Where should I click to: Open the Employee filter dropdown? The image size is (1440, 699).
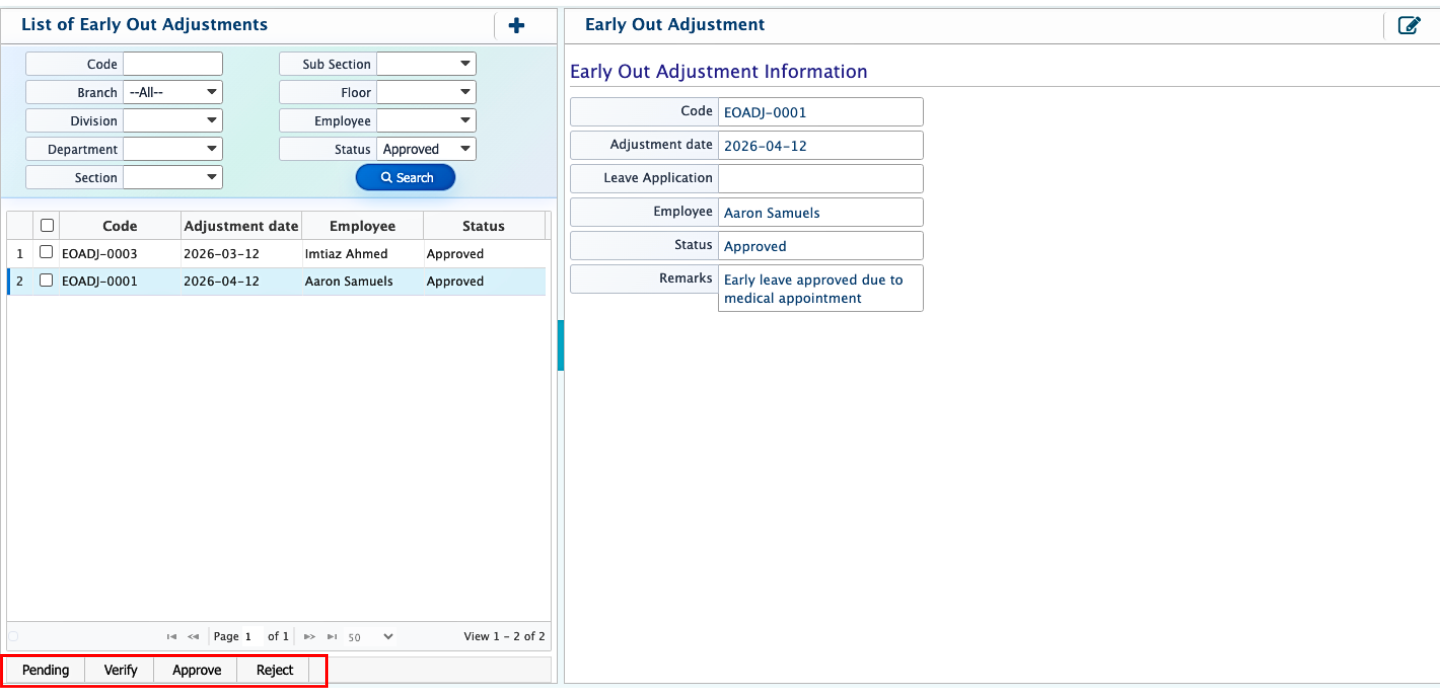click(426, 121)
